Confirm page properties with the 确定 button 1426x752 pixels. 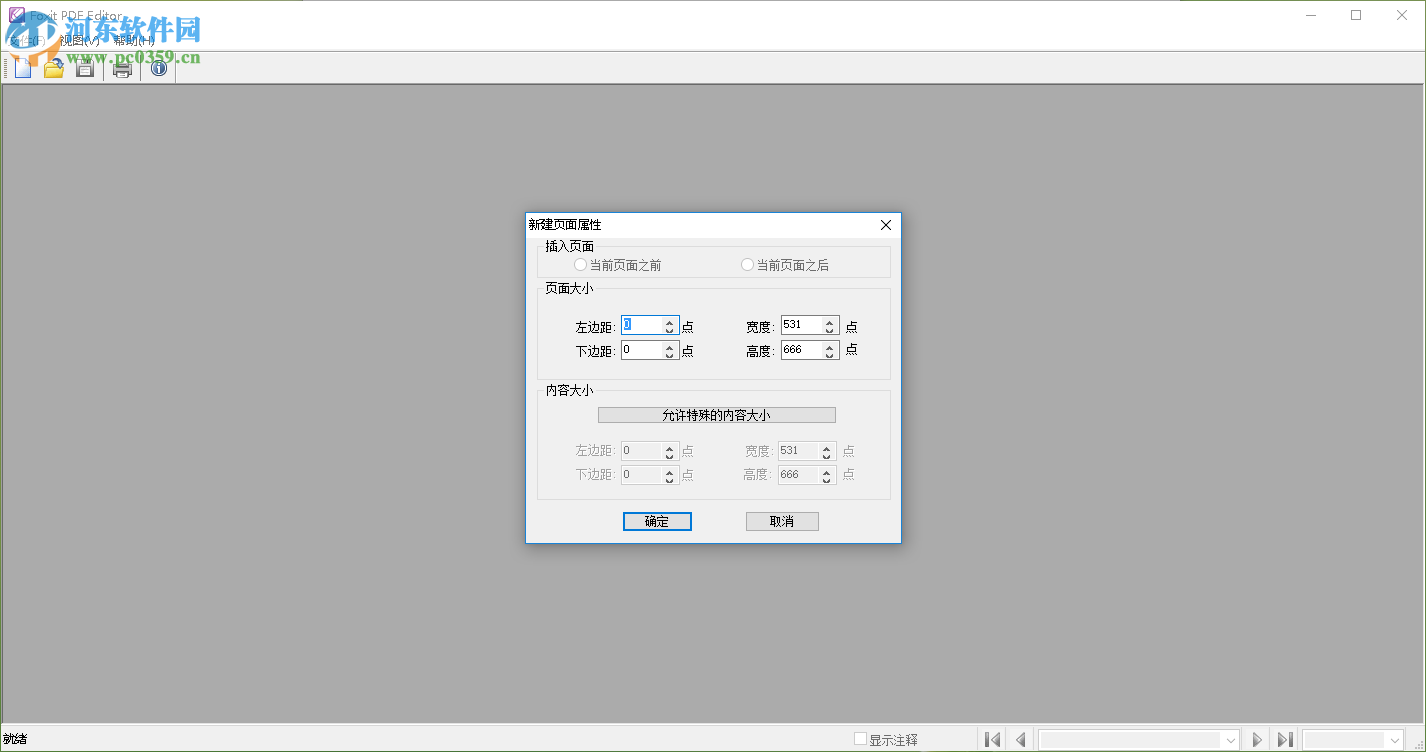657,521
